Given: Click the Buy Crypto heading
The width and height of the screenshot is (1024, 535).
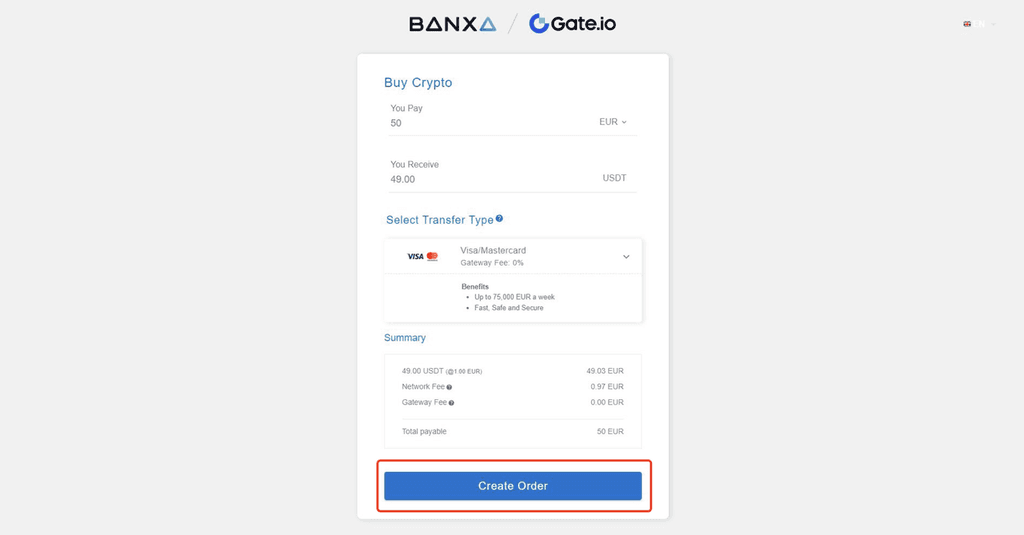Looking at the screenshot, I should [x=418, y=83].
